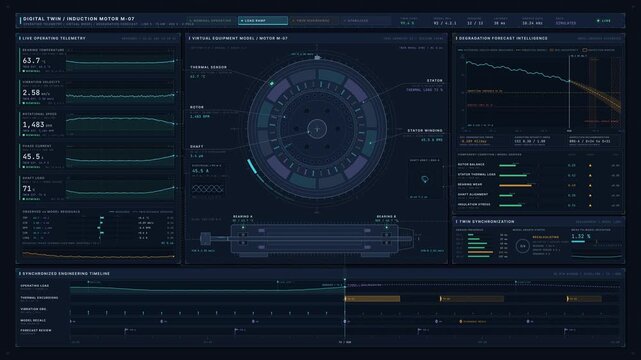The height and width of the screenshot is (360, 641).
Task: Open the Phase Current 45.5 reading
Action: [x=32, y=157]
